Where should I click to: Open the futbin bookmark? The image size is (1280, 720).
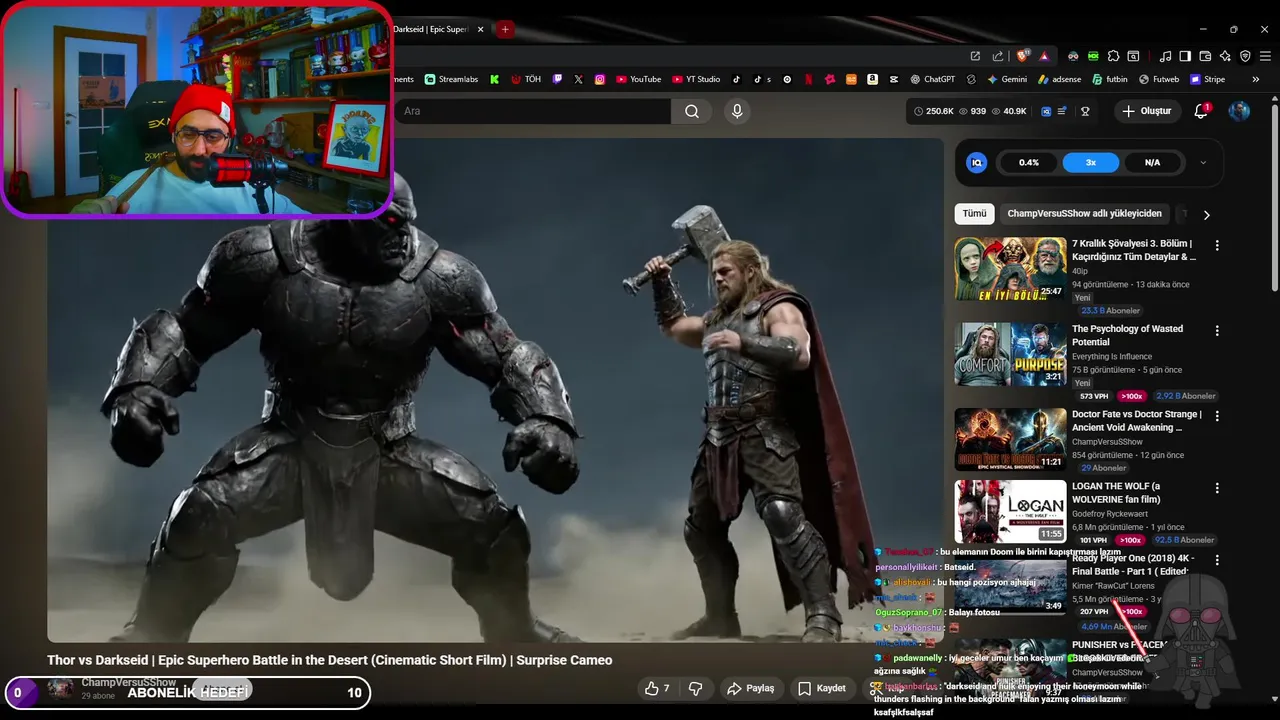click(x=1110, y=79)
